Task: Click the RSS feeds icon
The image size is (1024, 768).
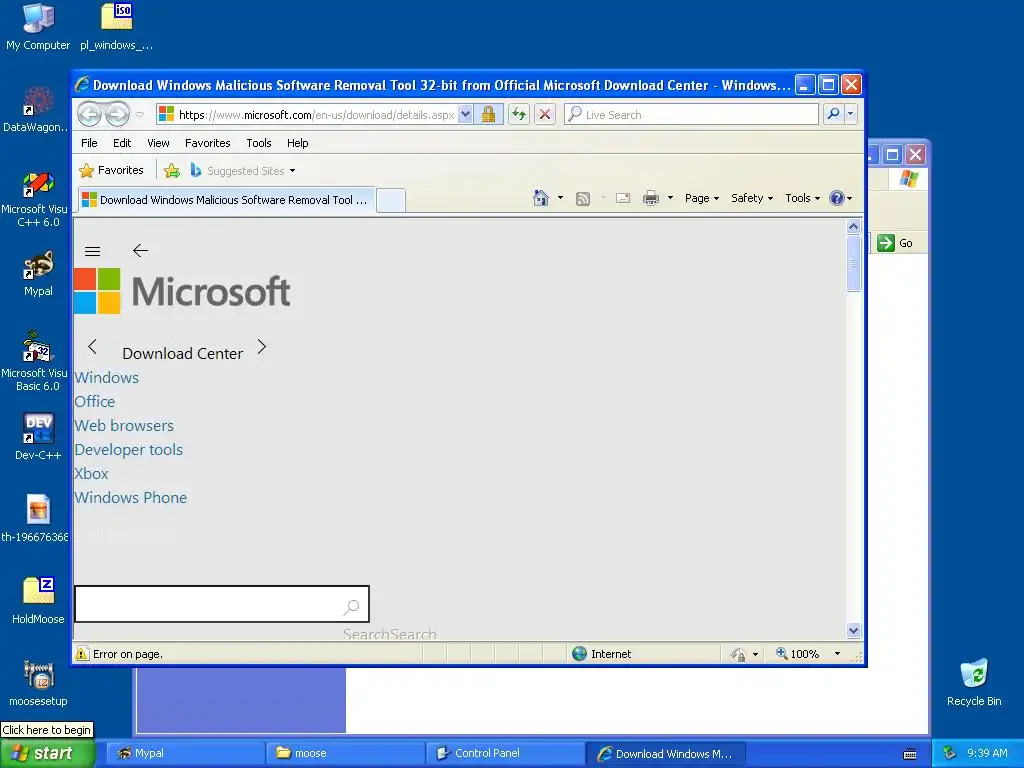Action: [583, 199]
